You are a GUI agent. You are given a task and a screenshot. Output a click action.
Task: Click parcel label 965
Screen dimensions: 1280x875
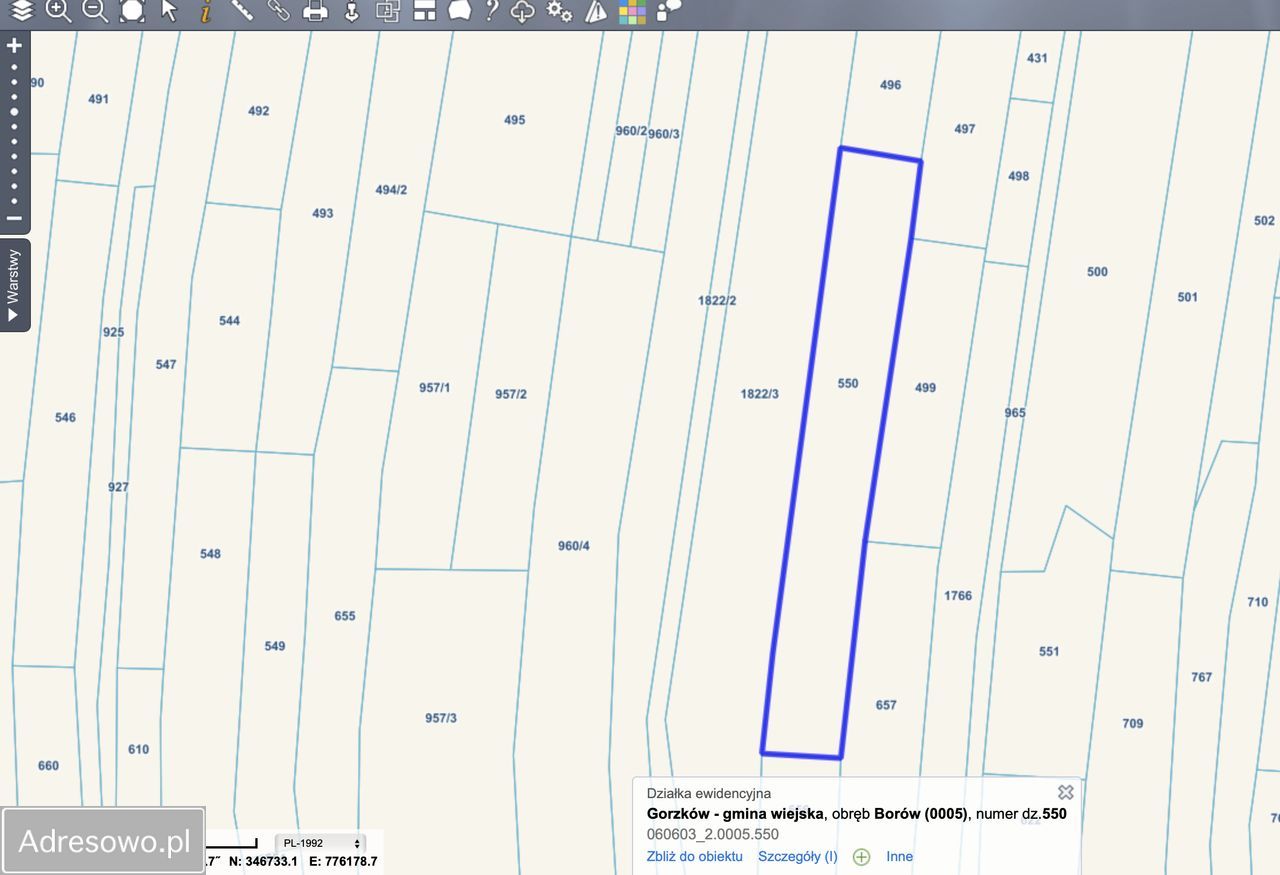(x=1015, y=413)
